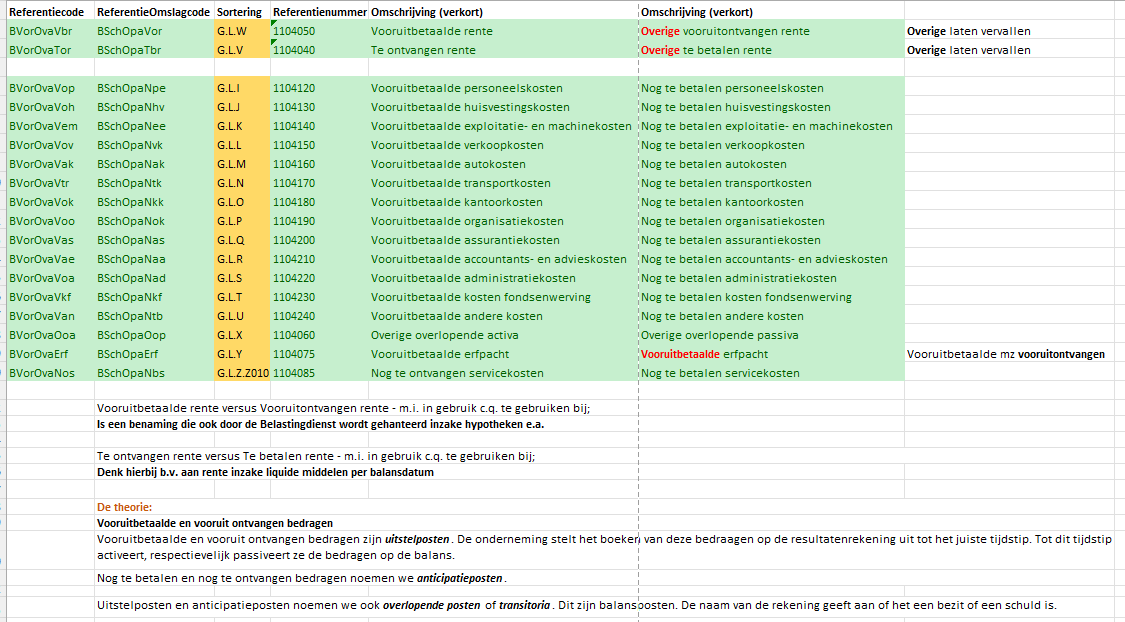Click cell BSchOpaVor
The width and height of the screenshot is (1125, 622).
pyautogui.click(x=154, y=31)
